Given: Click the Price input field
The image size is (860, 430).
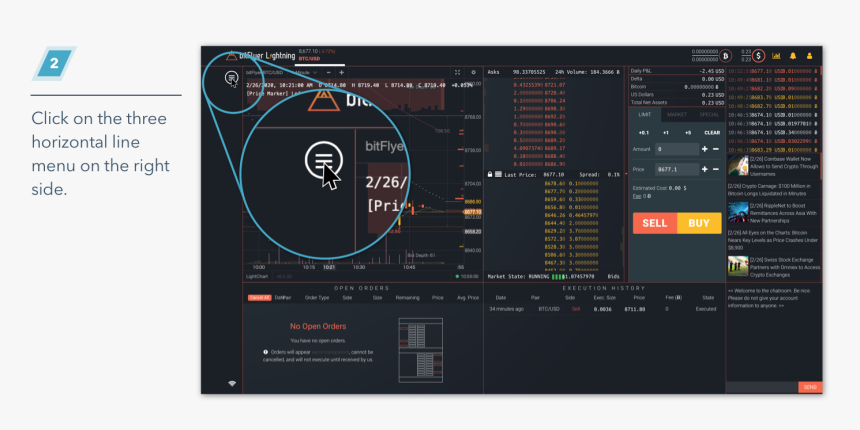Looking at the screenshot, I should coord(675,170).
